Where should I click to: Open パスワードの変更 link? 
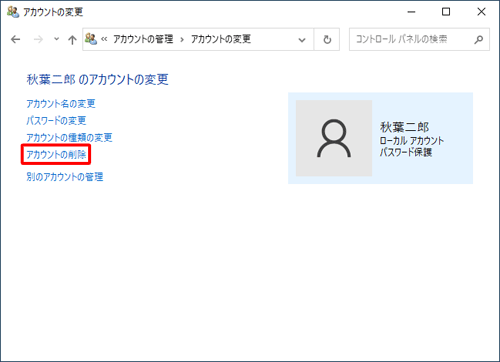(56, 120)
